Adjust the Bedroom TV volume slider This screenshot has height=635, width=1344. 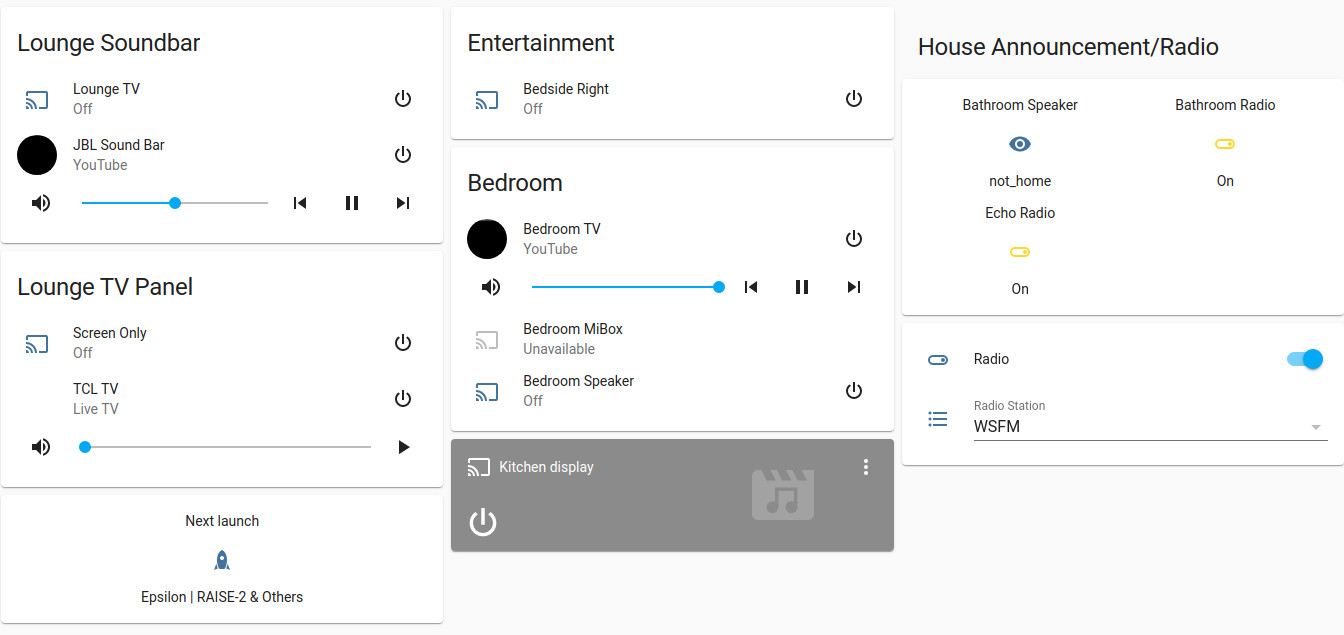click(625, 287)
